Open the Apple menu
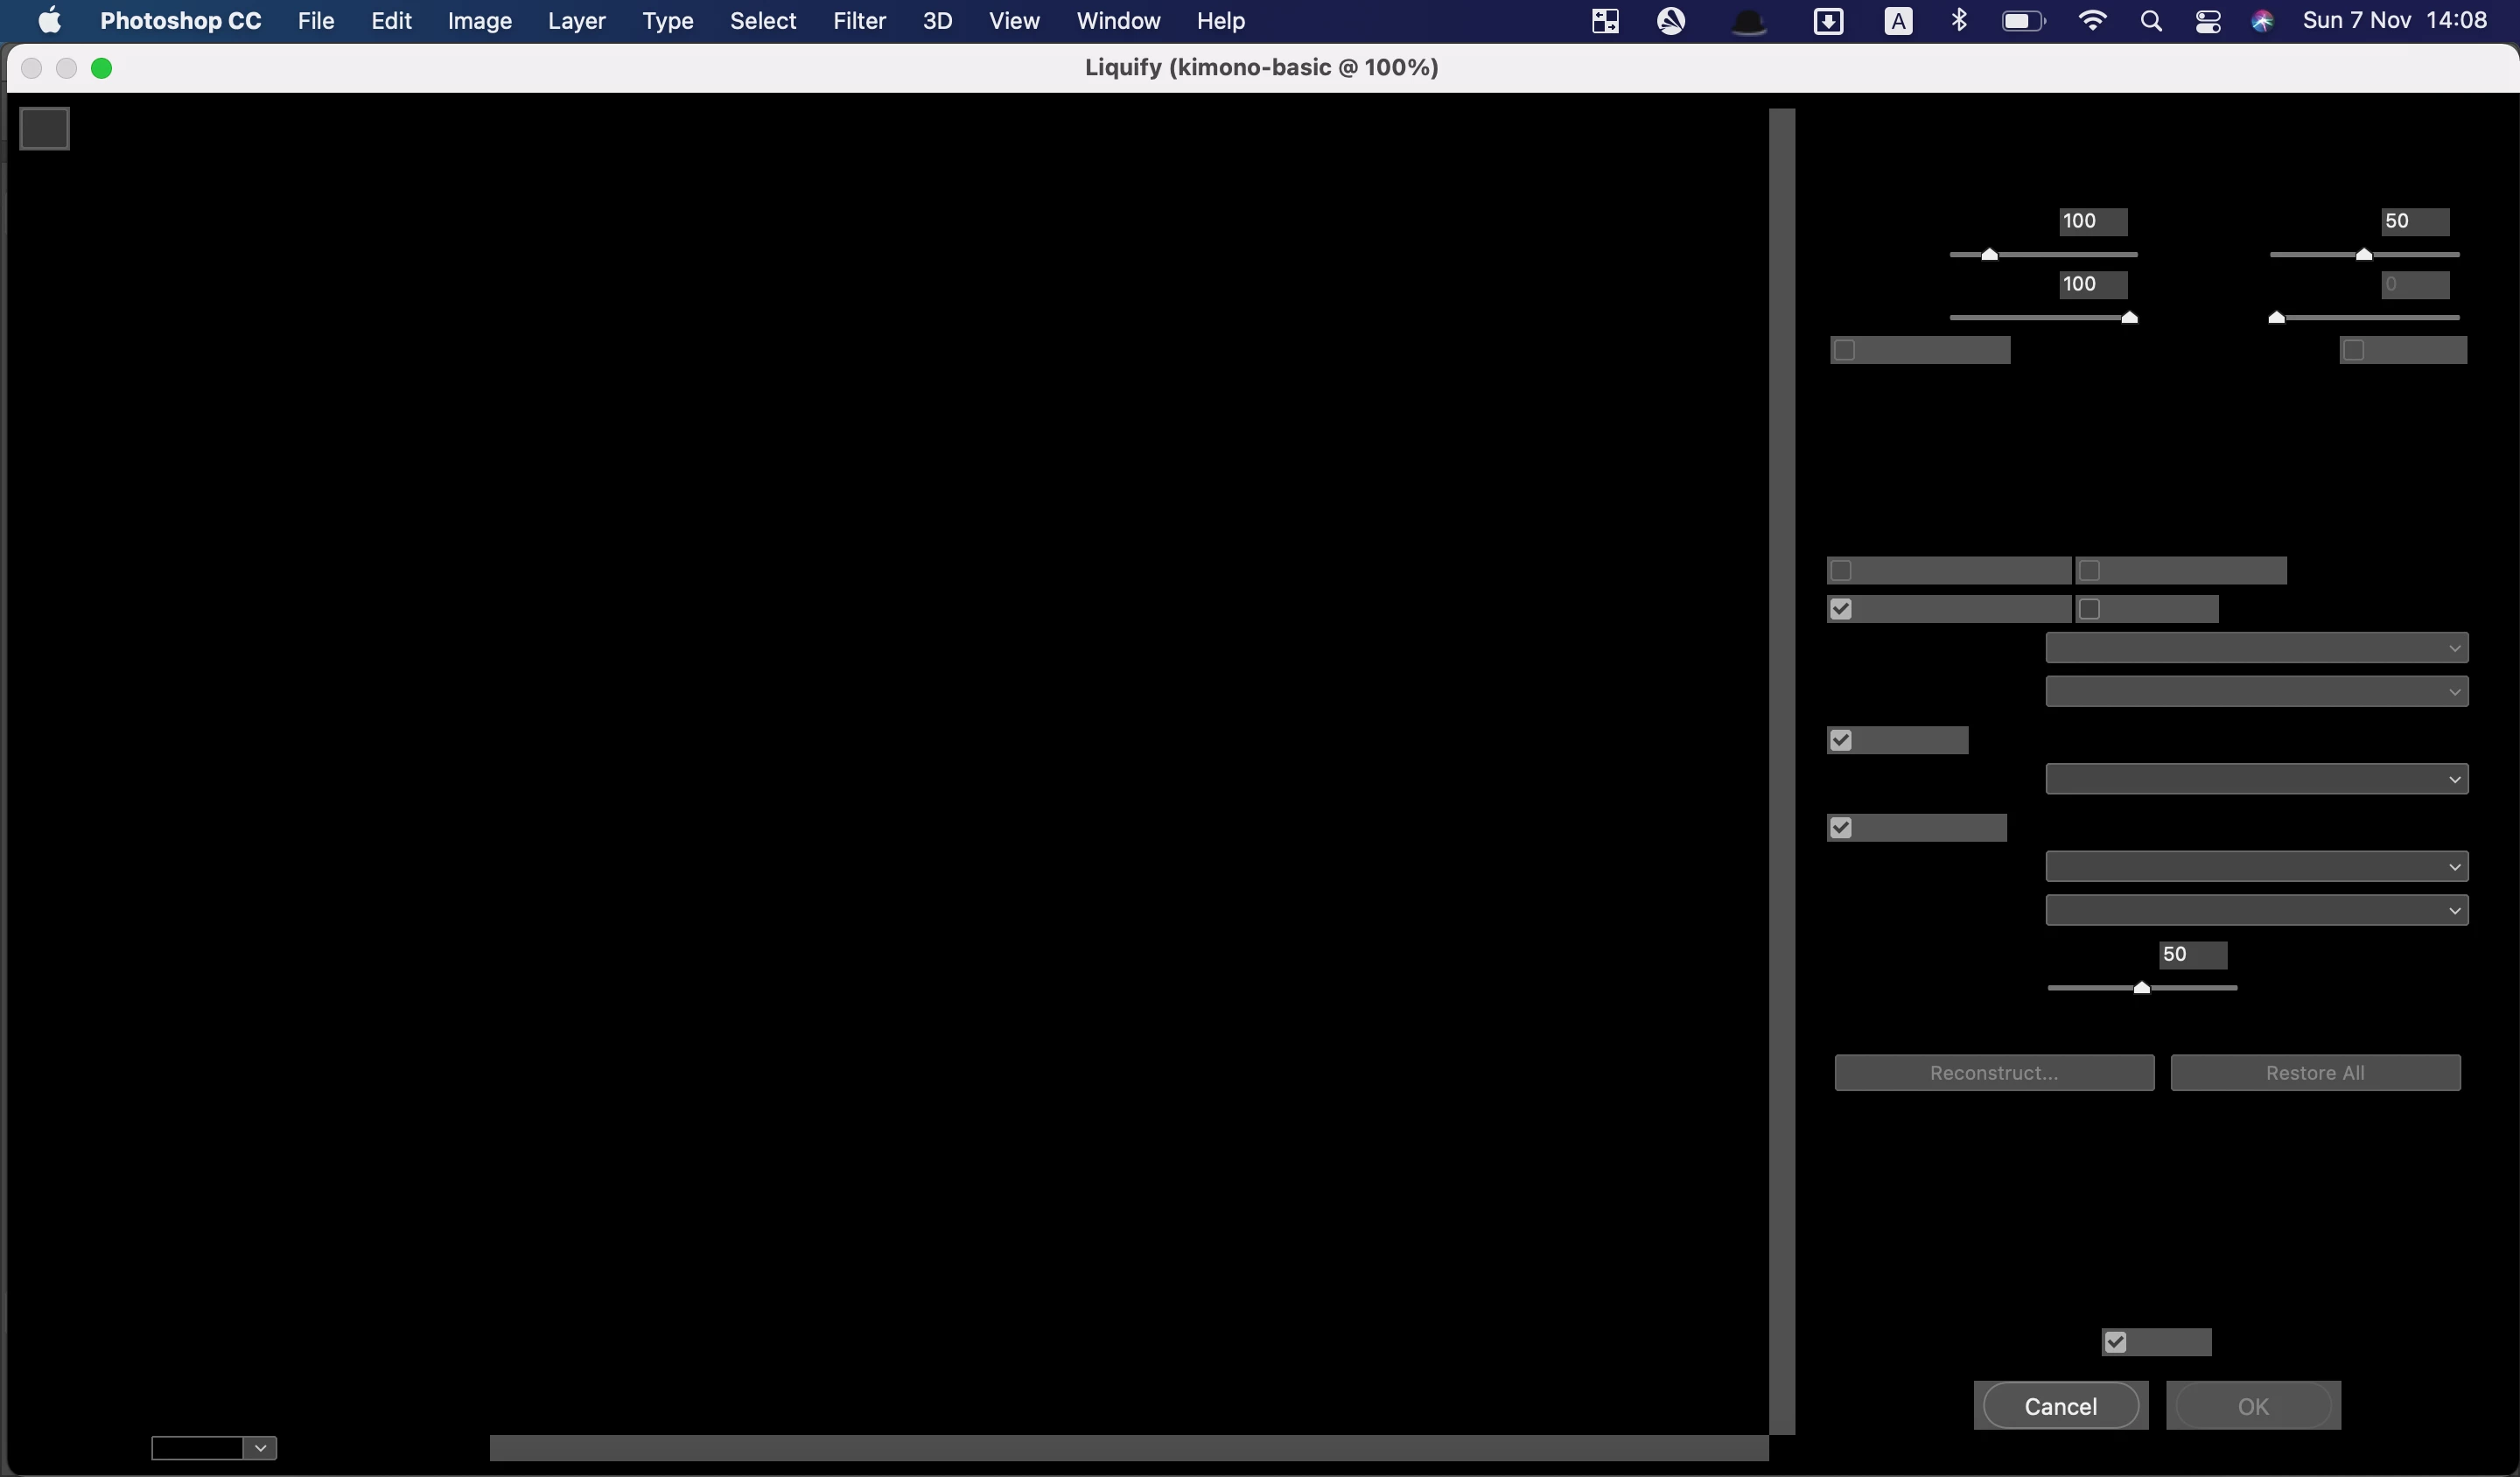 pos(49,20)
